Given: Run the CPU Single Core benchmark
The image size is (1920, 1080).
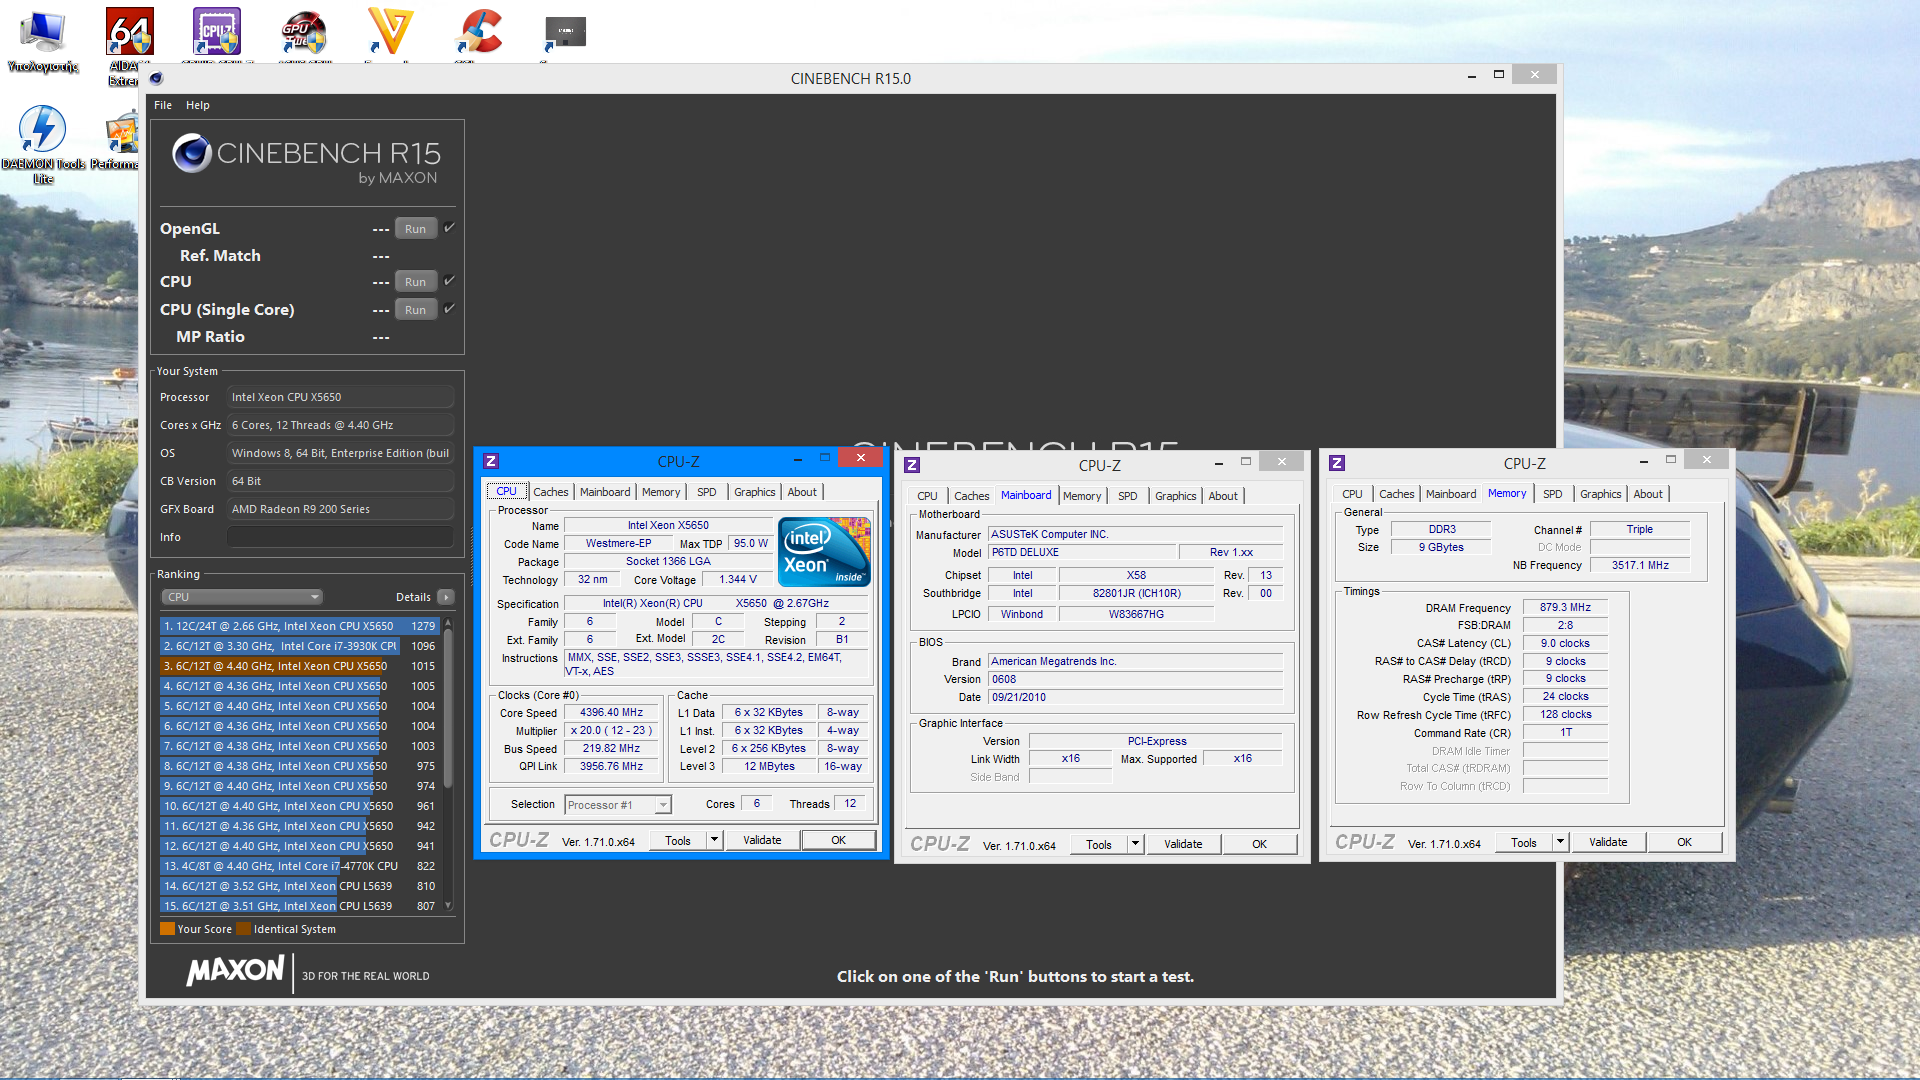Looking at the screenshot, I should click(x=415, y=310).
